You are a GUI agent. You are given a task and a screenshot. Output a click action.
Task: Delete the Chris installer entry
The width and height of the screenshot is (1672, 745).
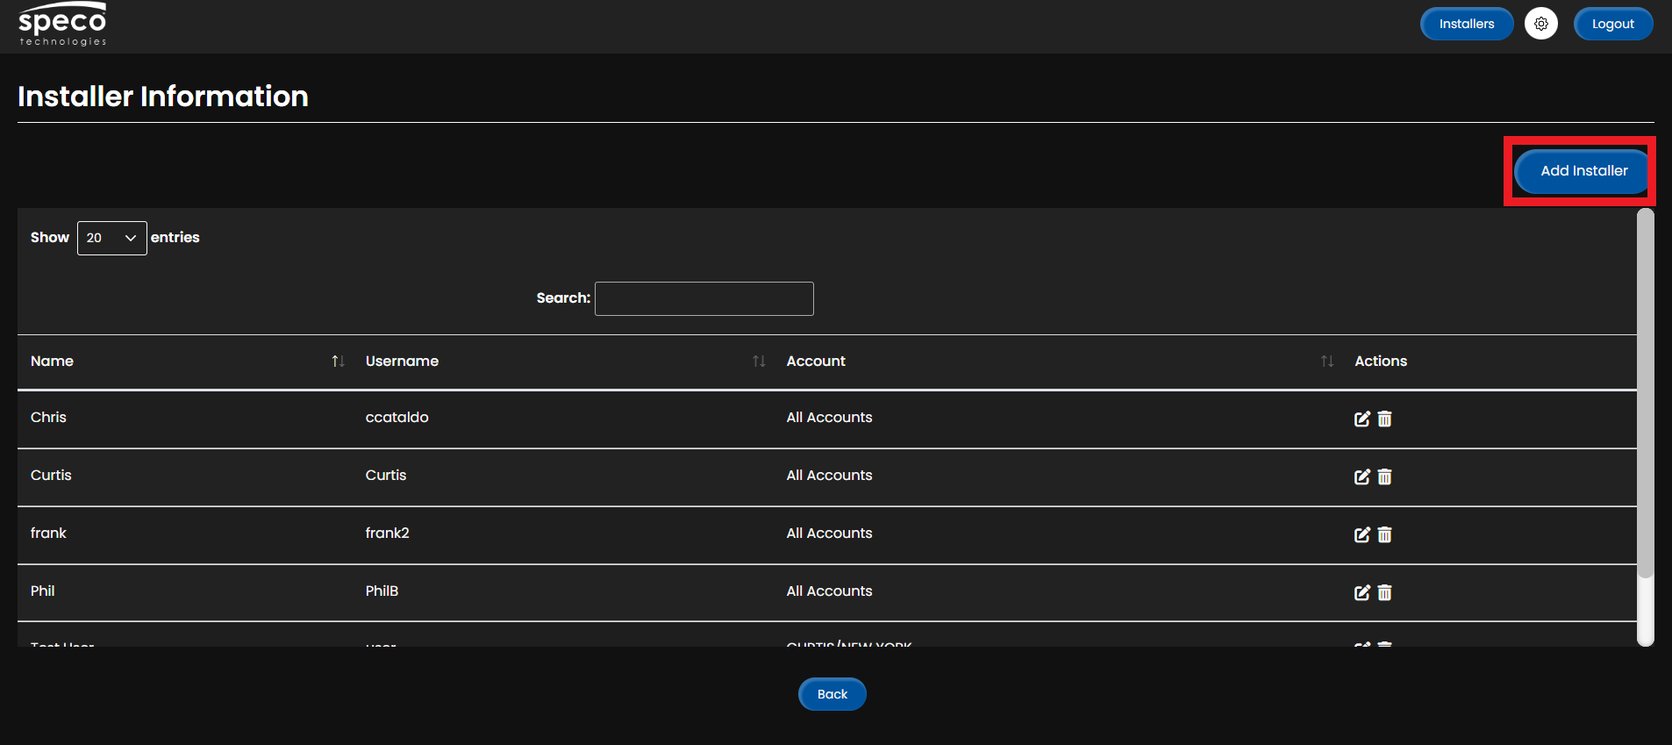[1385, 419]
